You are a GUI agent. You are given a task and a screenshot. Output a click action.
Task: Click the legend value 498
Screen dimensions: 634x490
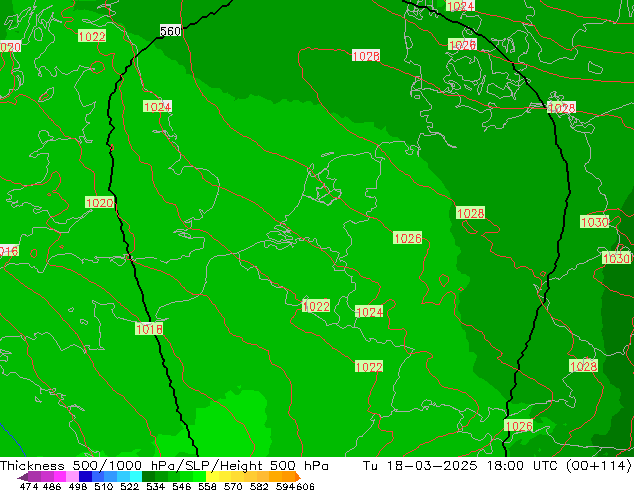(78, 486)
